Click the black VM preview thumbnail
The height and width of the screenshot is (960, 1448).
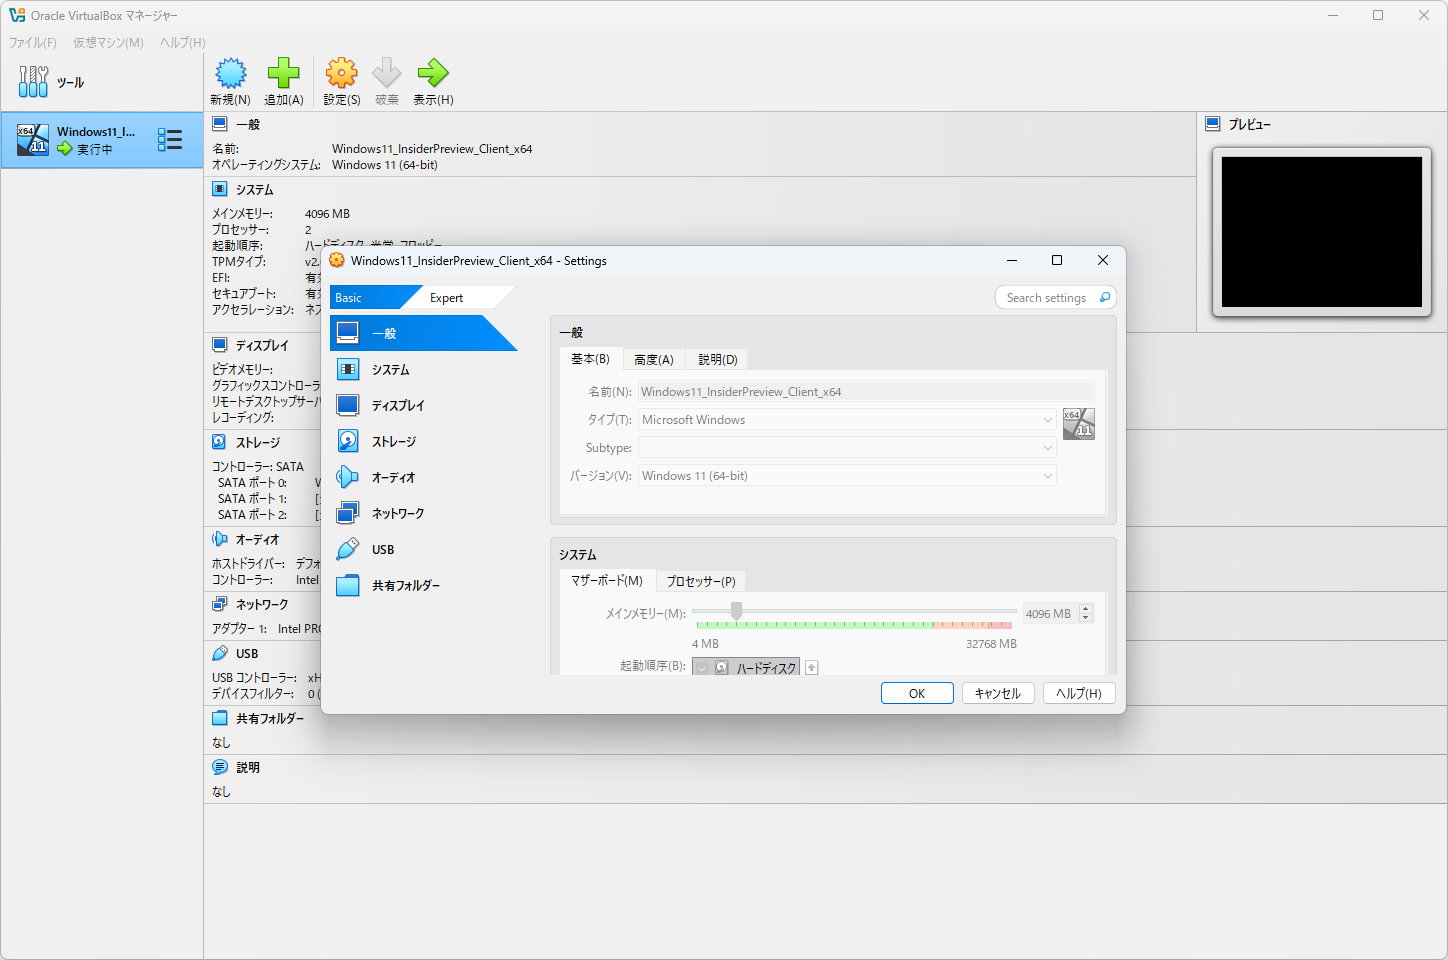[1322, 232]
